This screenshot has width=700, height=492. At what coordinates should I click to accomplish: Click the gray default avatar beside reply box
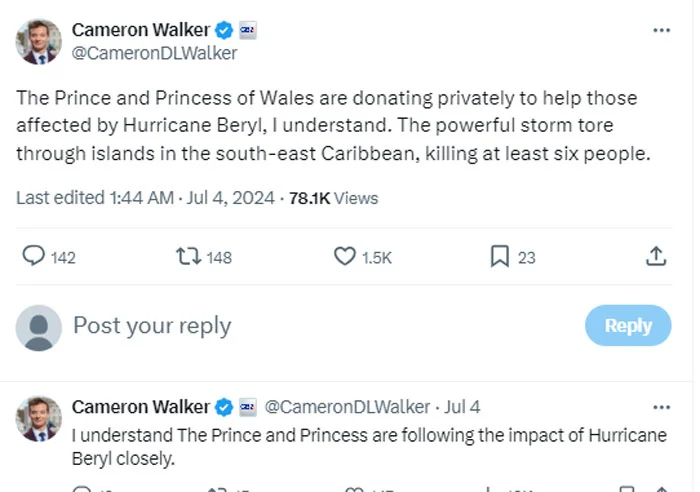(40, 327)
